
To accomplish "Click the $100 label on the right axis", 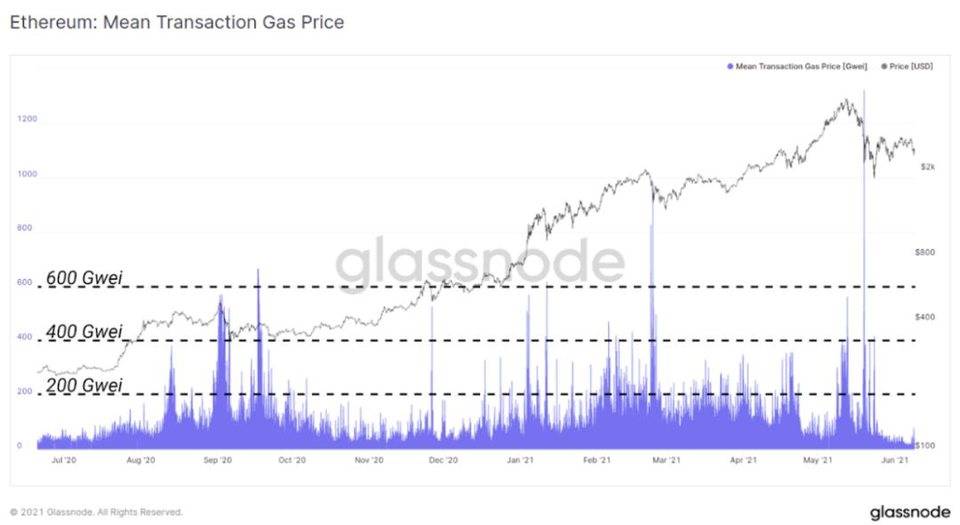I will point(926,443).
